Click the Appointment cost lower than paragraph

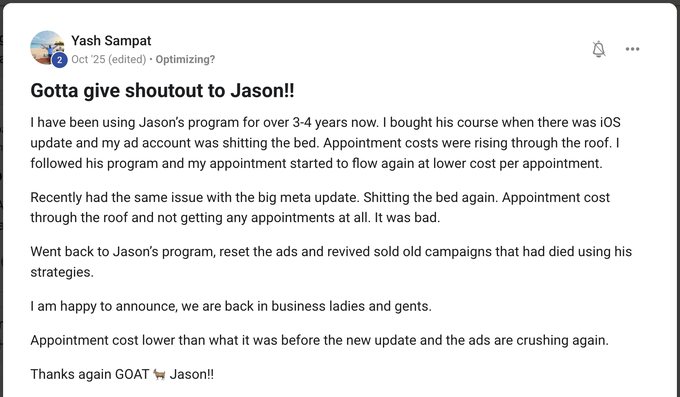[x=320, y=340]
